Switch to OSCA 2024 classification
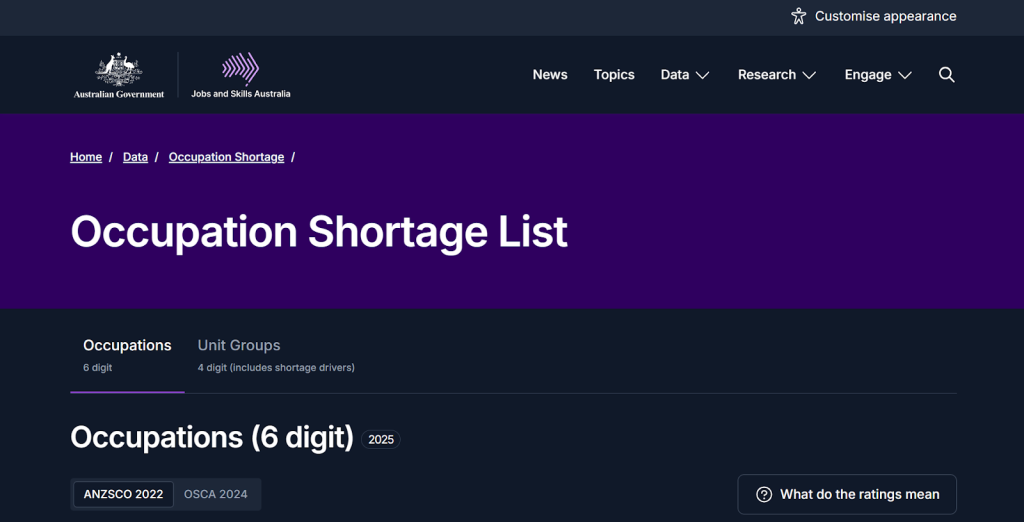Image resolution: width=1024 pixels, height=522 pixels. [x=215, y=494]
